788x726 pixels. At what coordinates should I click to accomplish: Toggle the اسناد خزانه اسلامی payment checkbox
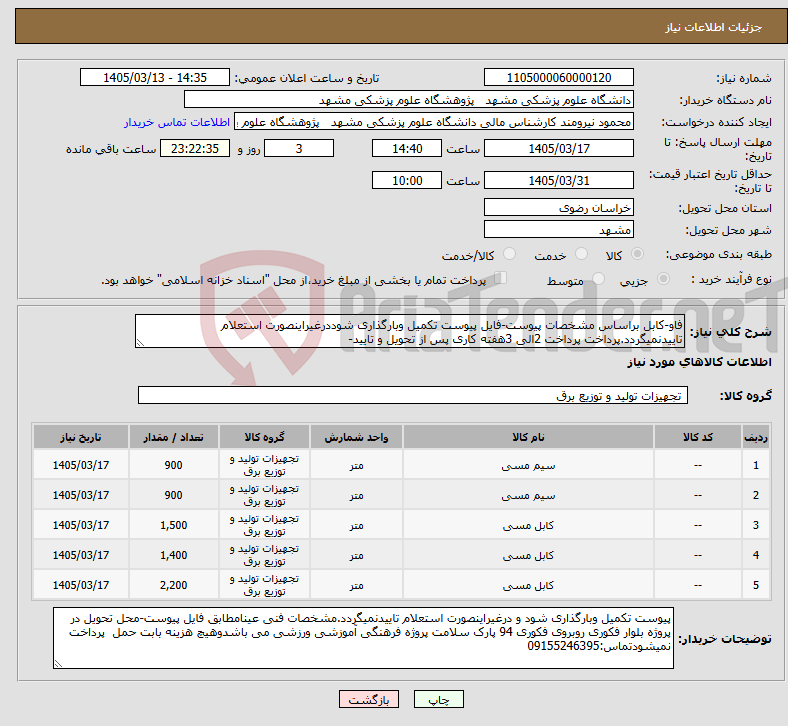pyautogui.click(x=501, y=278)
